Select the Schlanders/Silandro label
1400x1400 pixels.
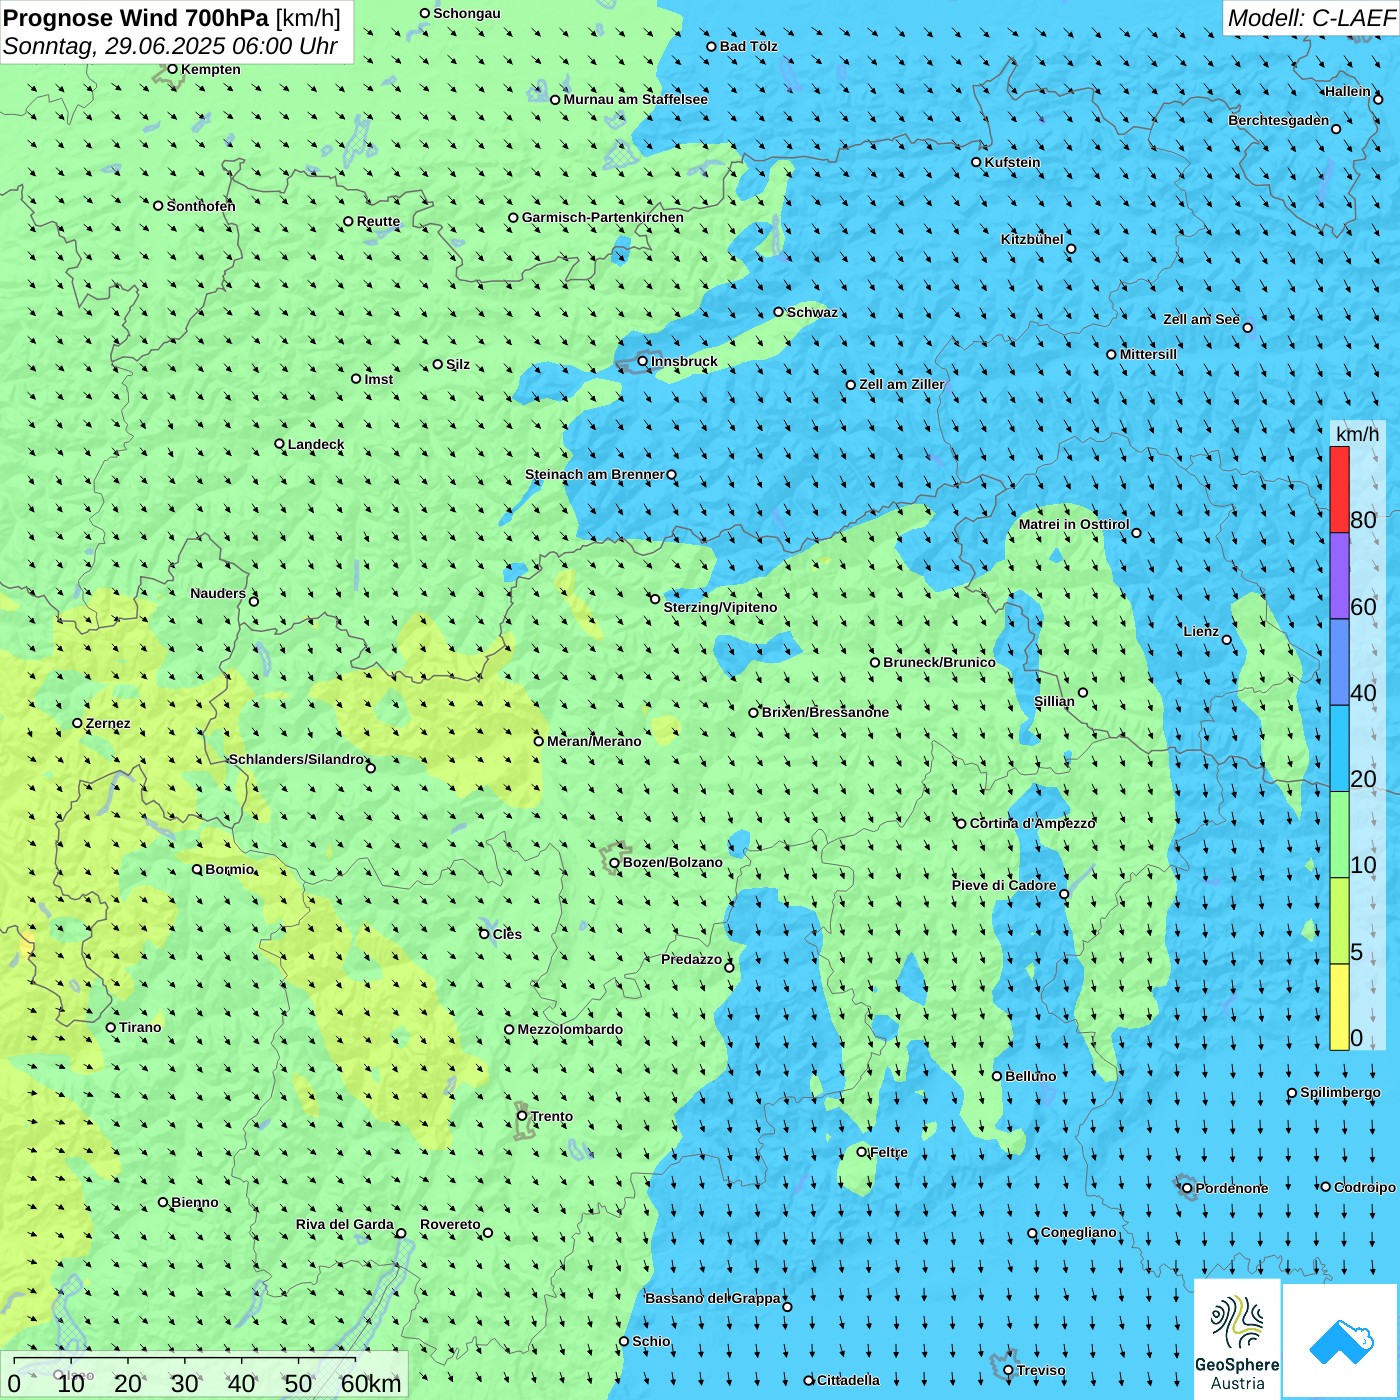[297, 759]
